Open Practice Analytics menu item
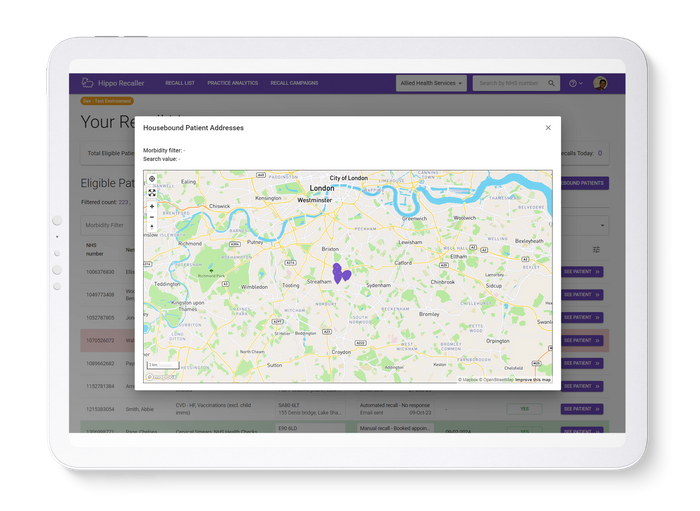The height and width of the screenshot is (511, 700). coord(233,83)
